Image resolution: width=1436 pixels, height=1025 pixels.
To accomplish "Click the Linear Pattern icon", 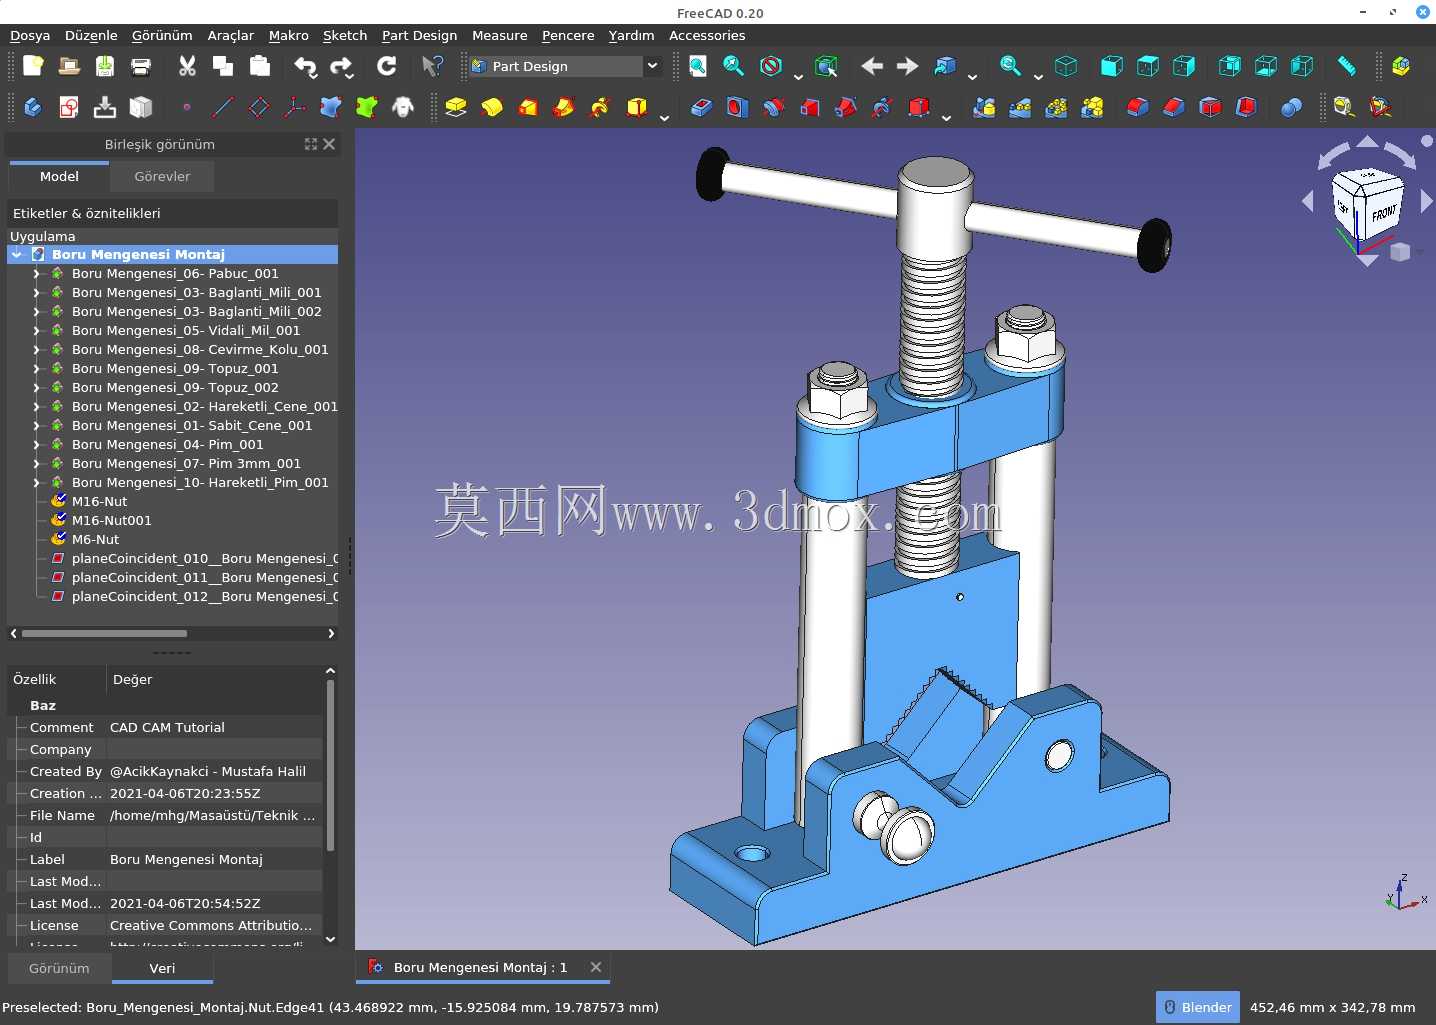I will pos(1020,107).
